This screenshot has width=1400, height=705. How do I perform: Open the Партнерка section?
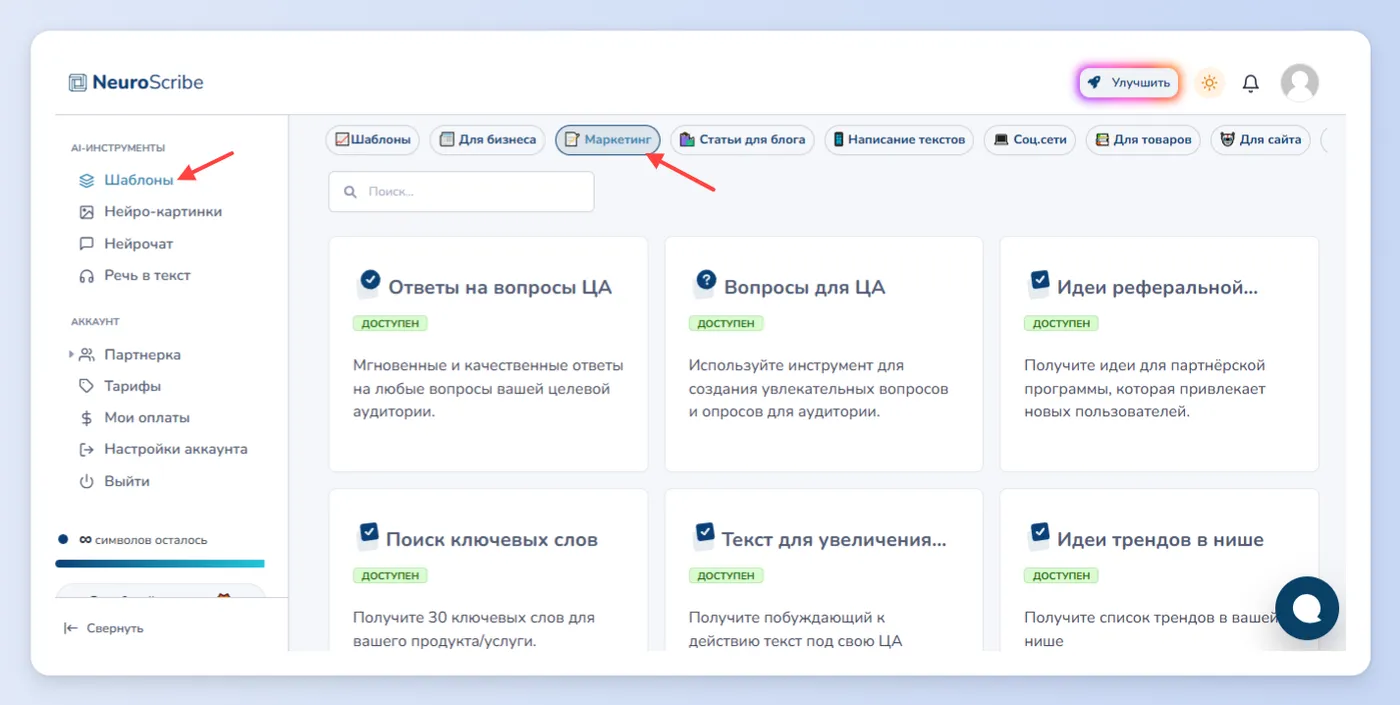130,354
